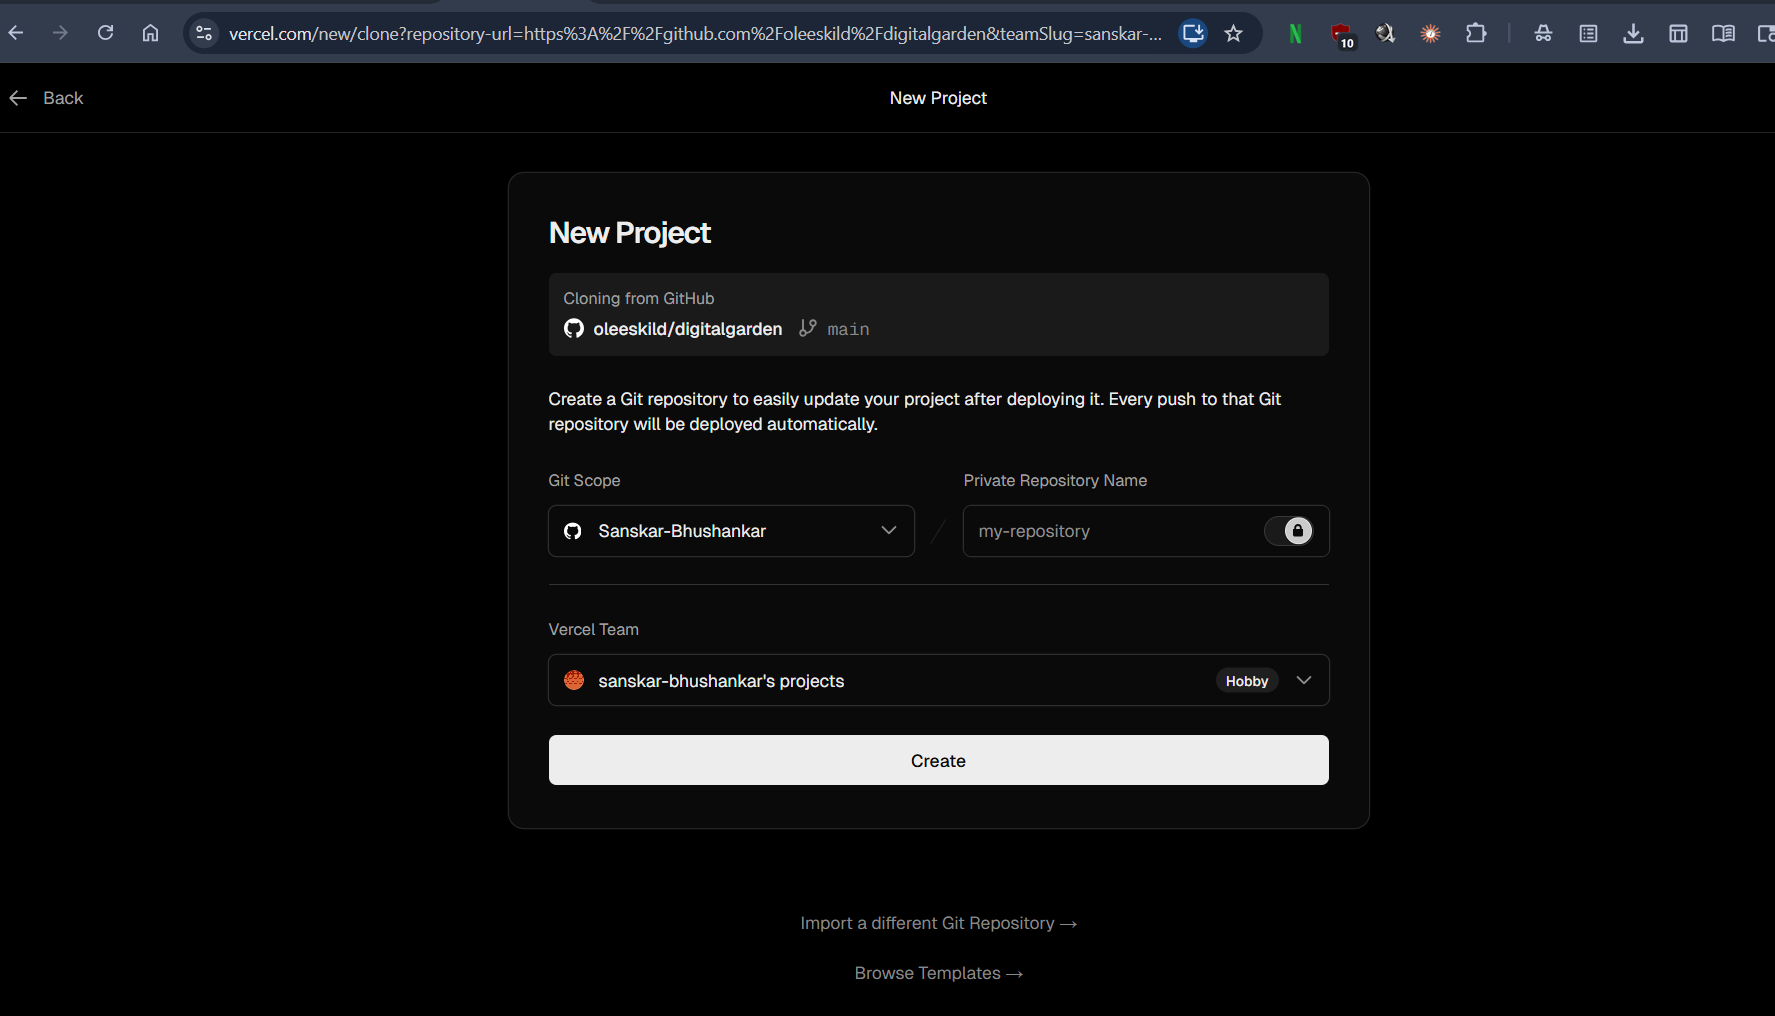Image resolution: width=1775 pixels, height=1016 pixels.
Task: Open the globe magnifier extension
Action: 1385,34
